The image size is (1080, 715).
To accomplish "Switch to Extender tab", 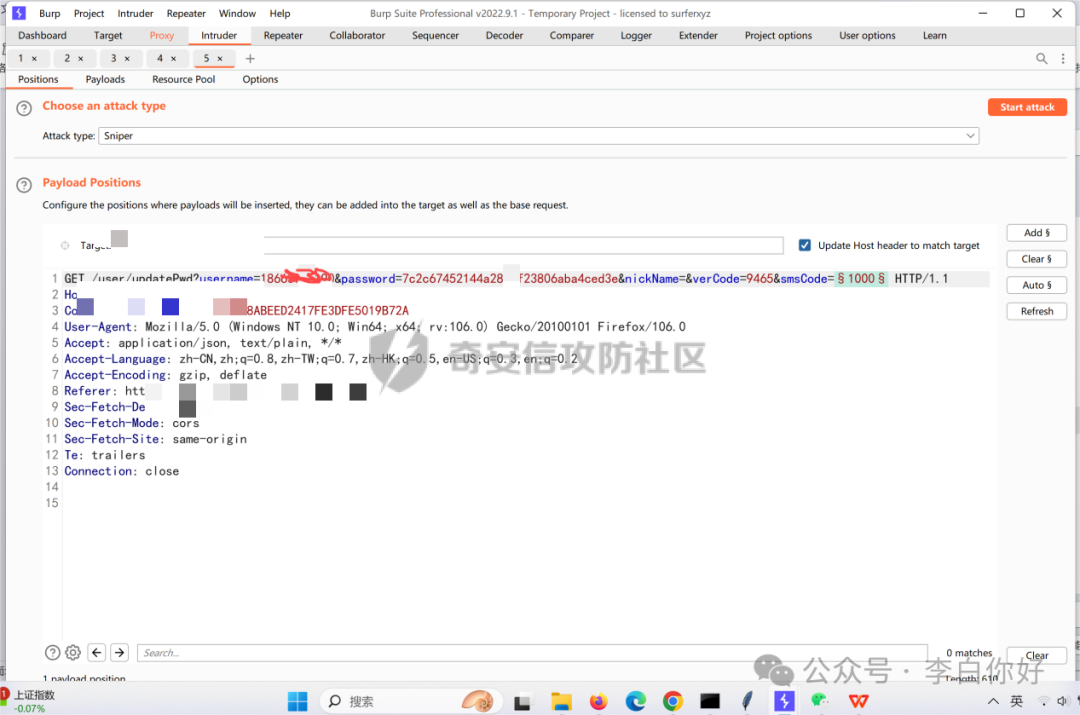I will click(698, 35).
